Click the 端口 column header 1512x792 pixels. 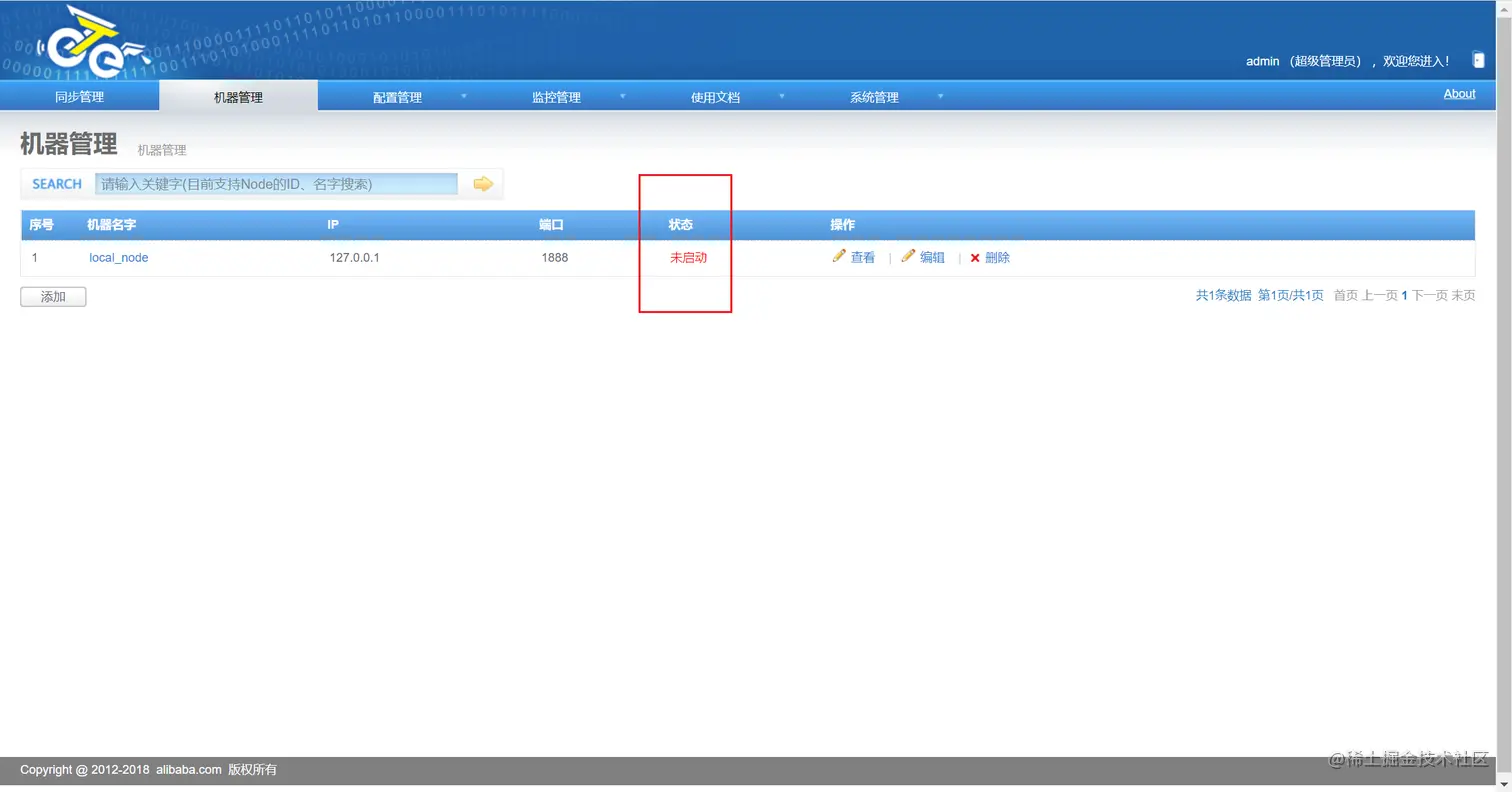click(x=552, y=225)
